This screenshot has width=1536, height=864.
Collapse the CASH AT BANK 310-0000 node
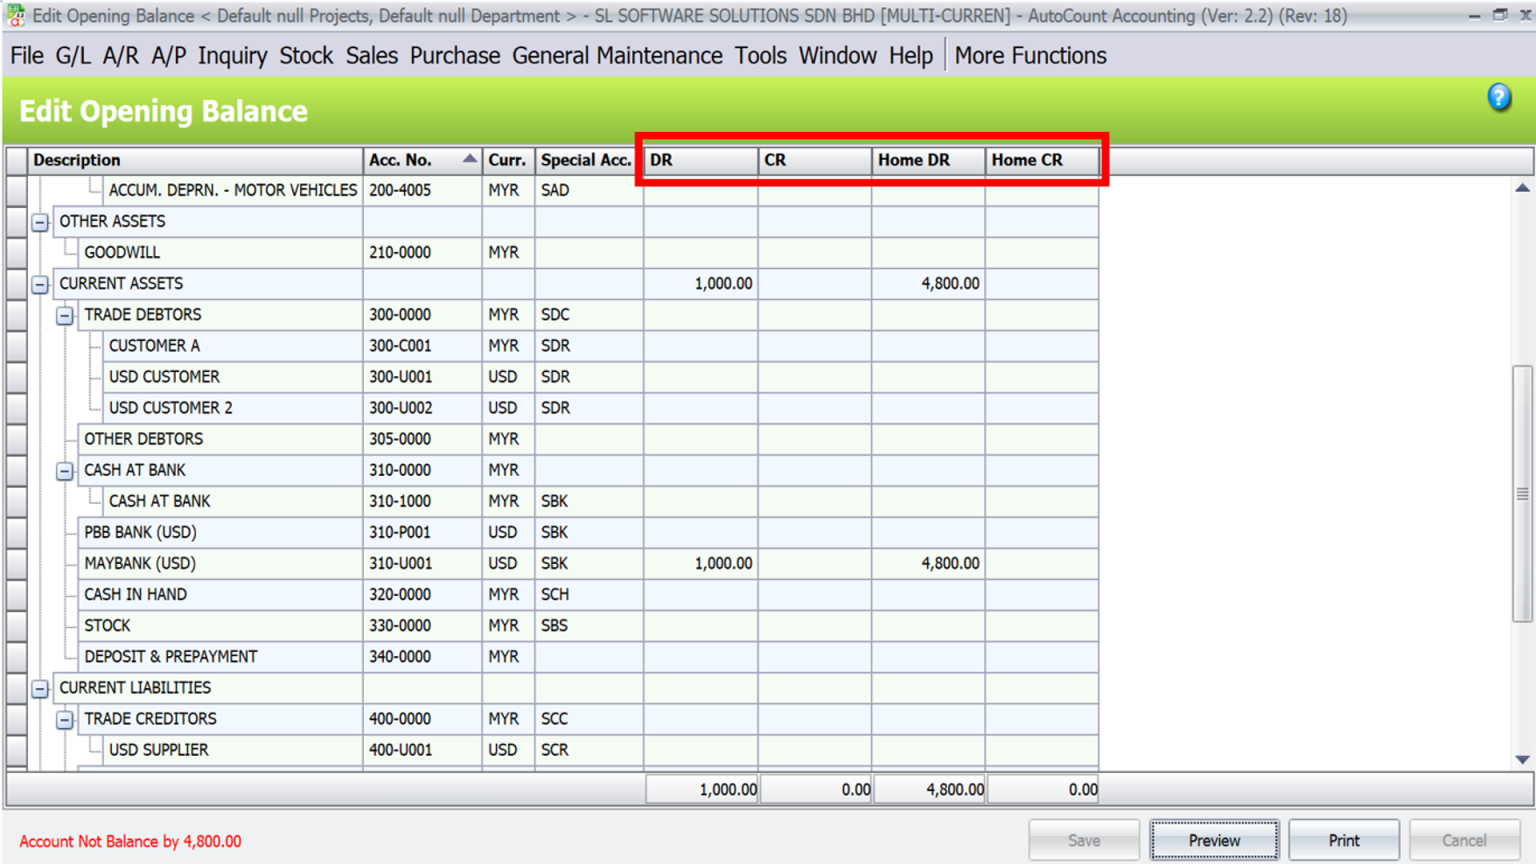[x=65, y=471]
